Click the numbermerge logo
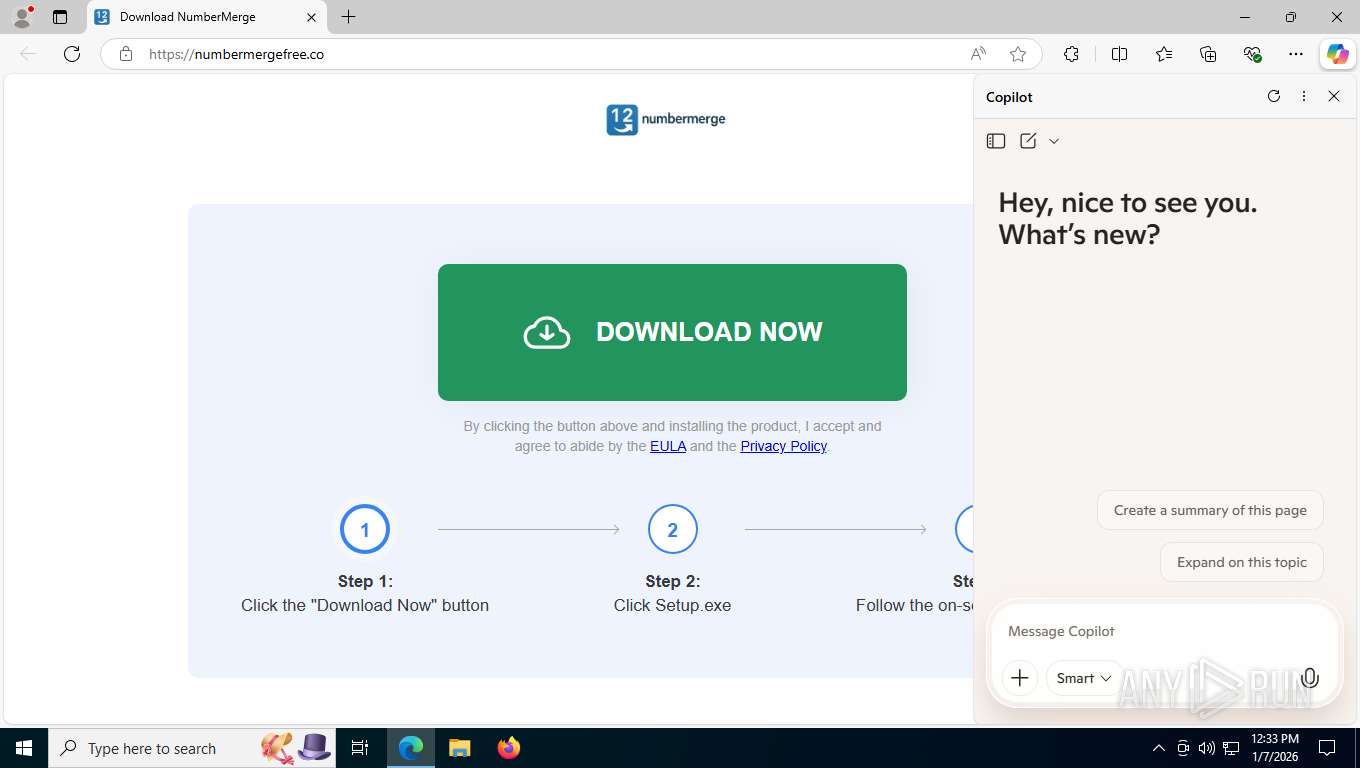Image resolution: width=1360 pixels, height=768 pixels. [x=666, y=119]
